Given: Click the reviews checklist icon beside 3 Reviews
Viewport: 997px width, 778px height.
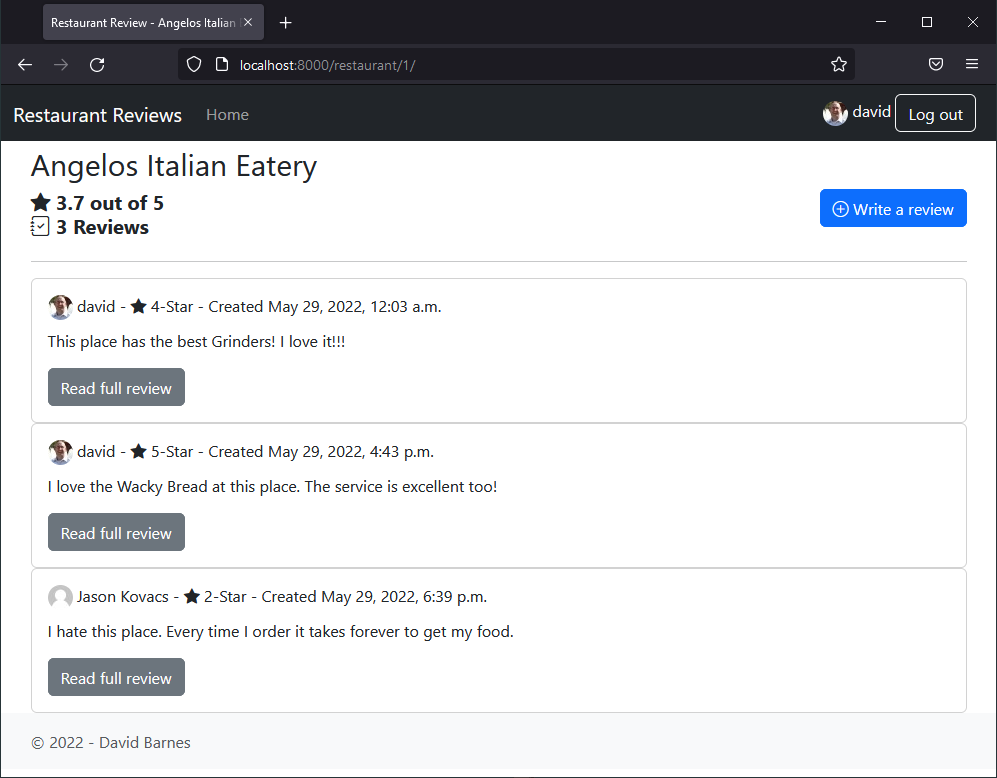Looking at the screenshot, I should (40, 226).
